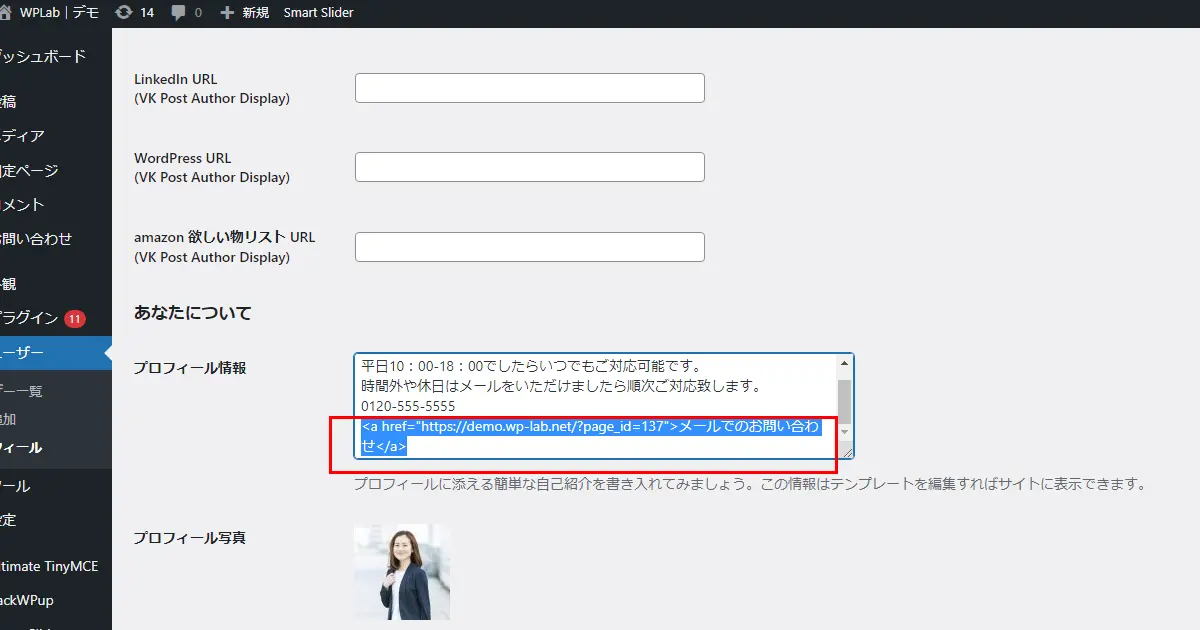This screenshot has height=630, width=1200.
Task: Open the メディア menu item
Action: 30,135
